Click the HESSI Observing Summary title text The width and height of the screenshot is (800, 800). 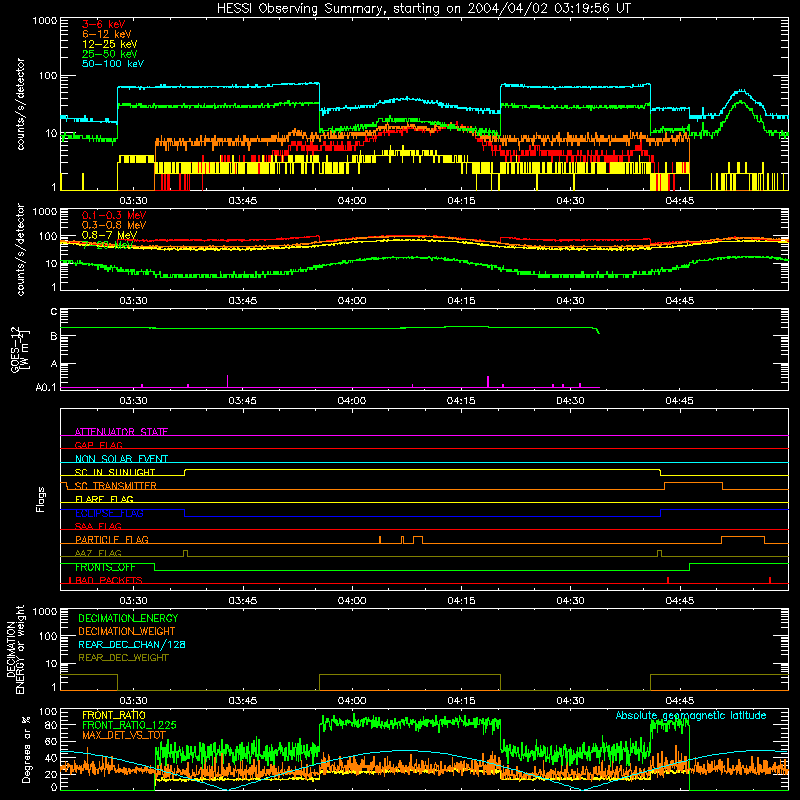pyautogui.click(x=423, y=8)
